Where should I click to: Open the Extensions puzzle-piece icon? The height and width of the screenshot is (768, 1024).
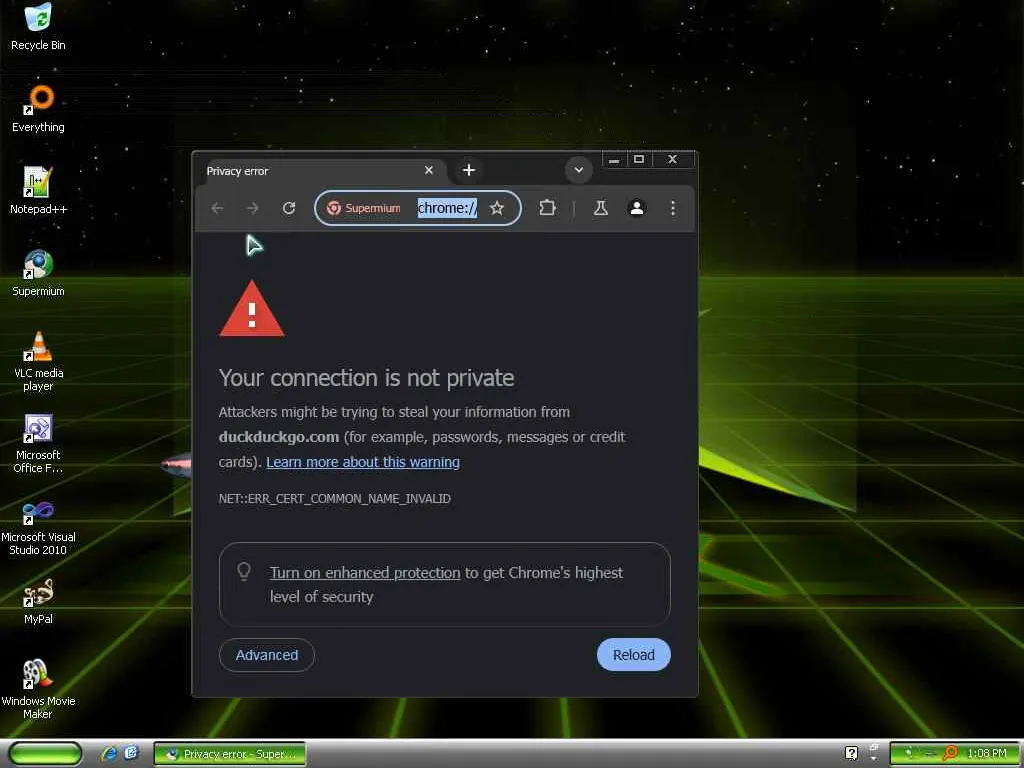click(x=547, y=208)
